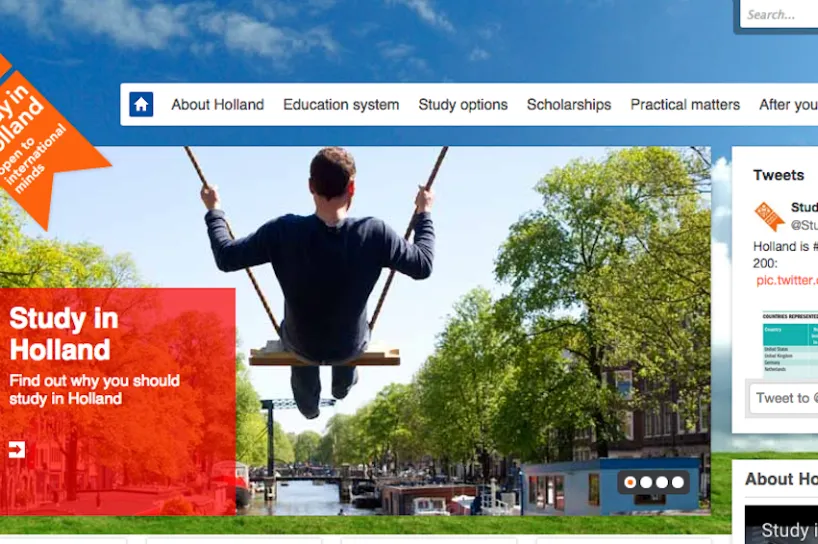The height and width of the screenshot is (544, 818).
Task: Click the Tweets widget heading
Action: (778, 175)
